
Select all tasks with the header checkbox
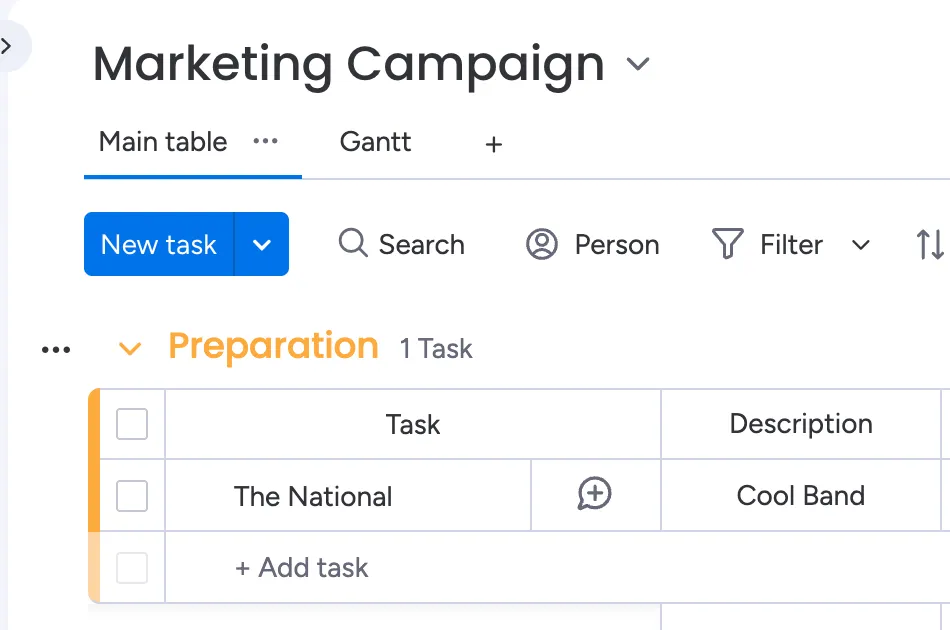click(x=132, y=424)
